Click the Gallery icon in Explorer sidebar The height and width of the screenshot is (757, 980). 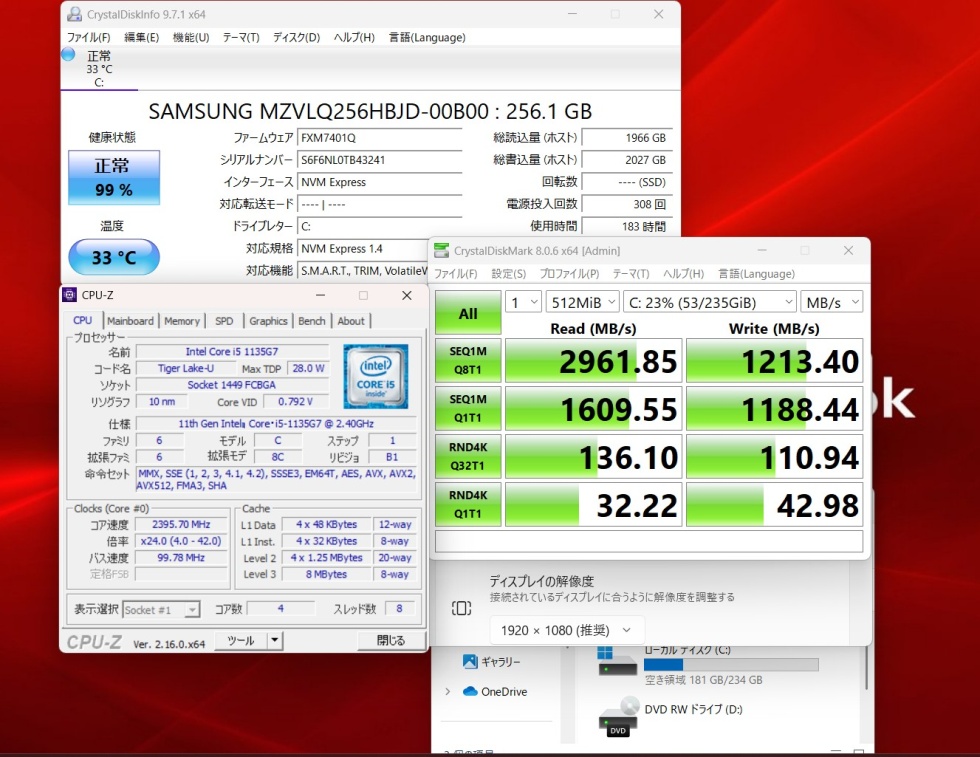[470, 661]
